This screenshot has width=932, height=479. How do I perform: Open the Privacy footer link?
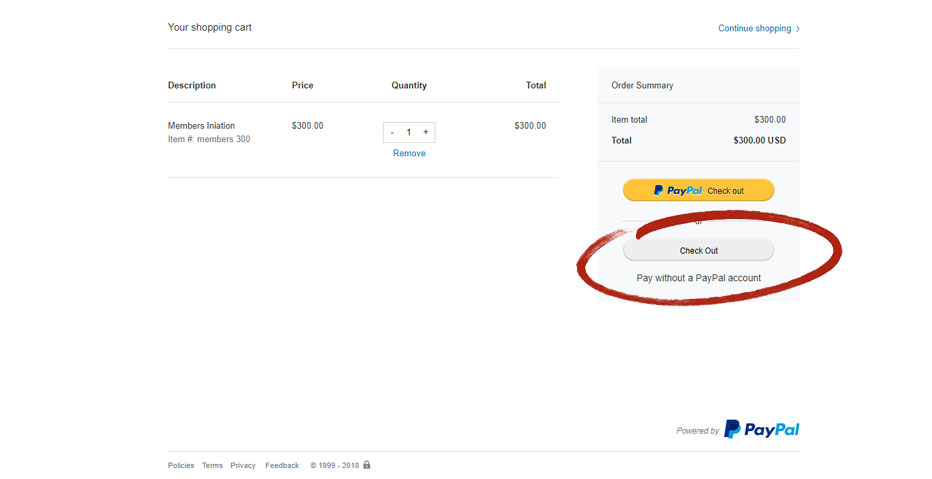click(x=243, y=465)
